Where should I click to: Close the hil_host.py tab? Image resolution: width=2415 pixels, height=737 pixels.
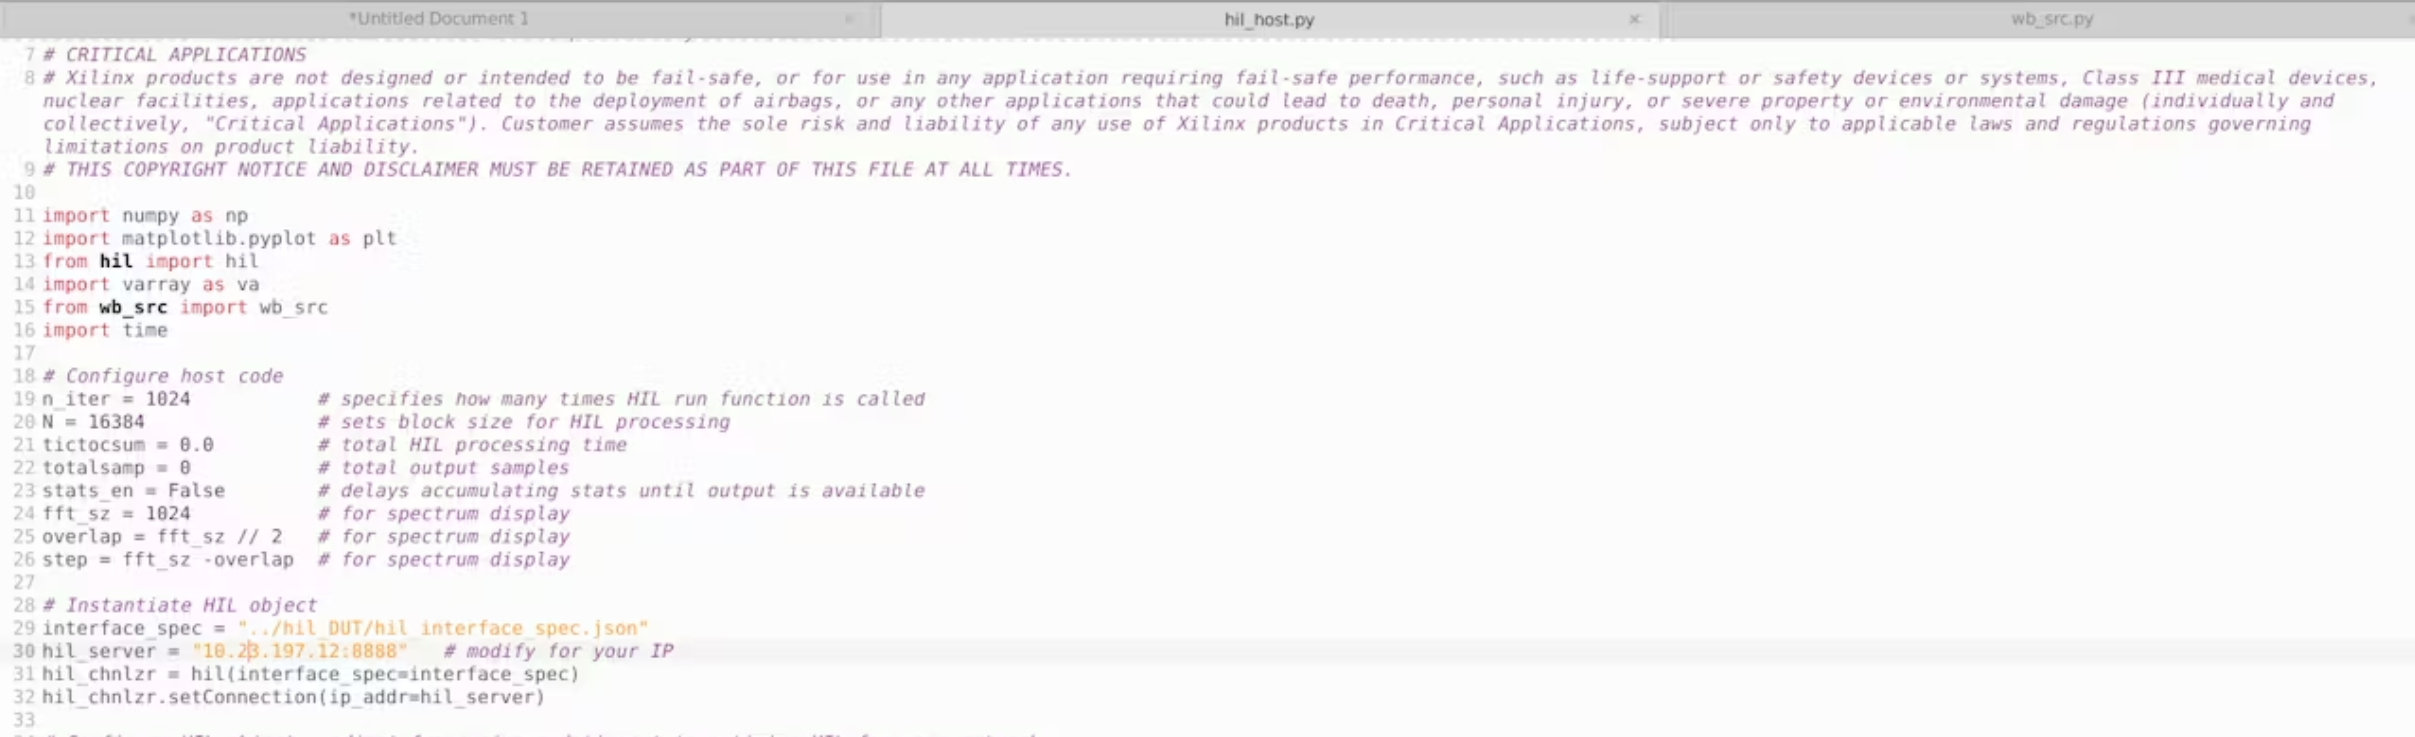pos(1634,19)
